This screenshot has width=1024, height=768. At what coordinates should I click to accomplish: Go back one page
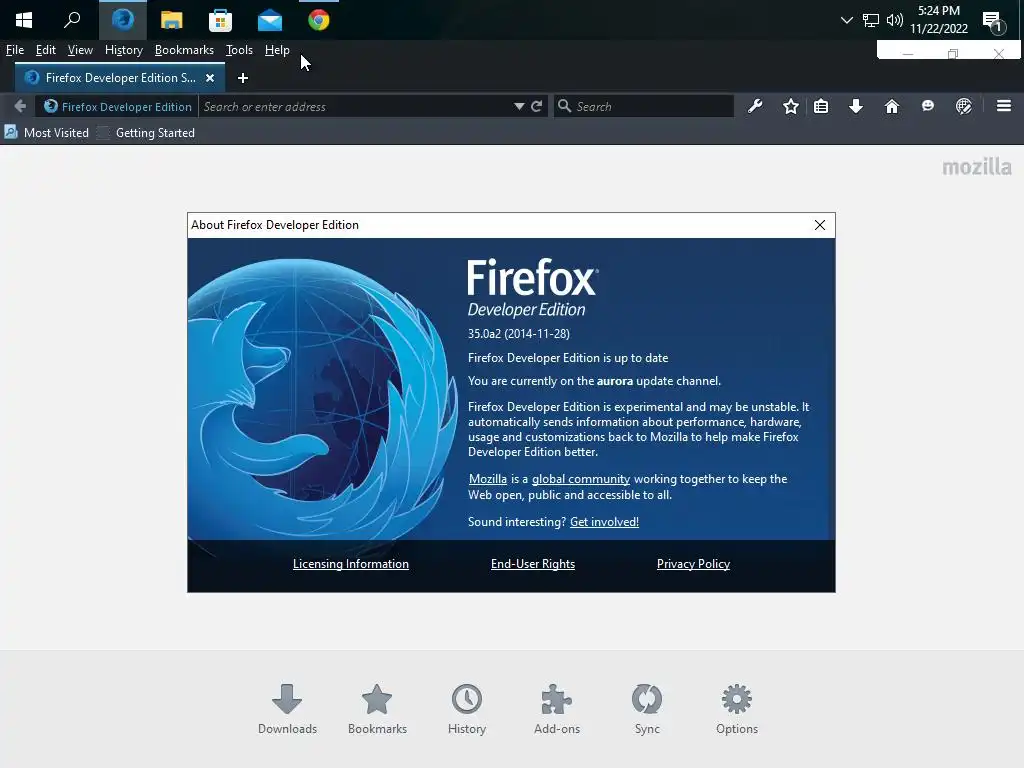pyautogui.click(x=20, y=106)
